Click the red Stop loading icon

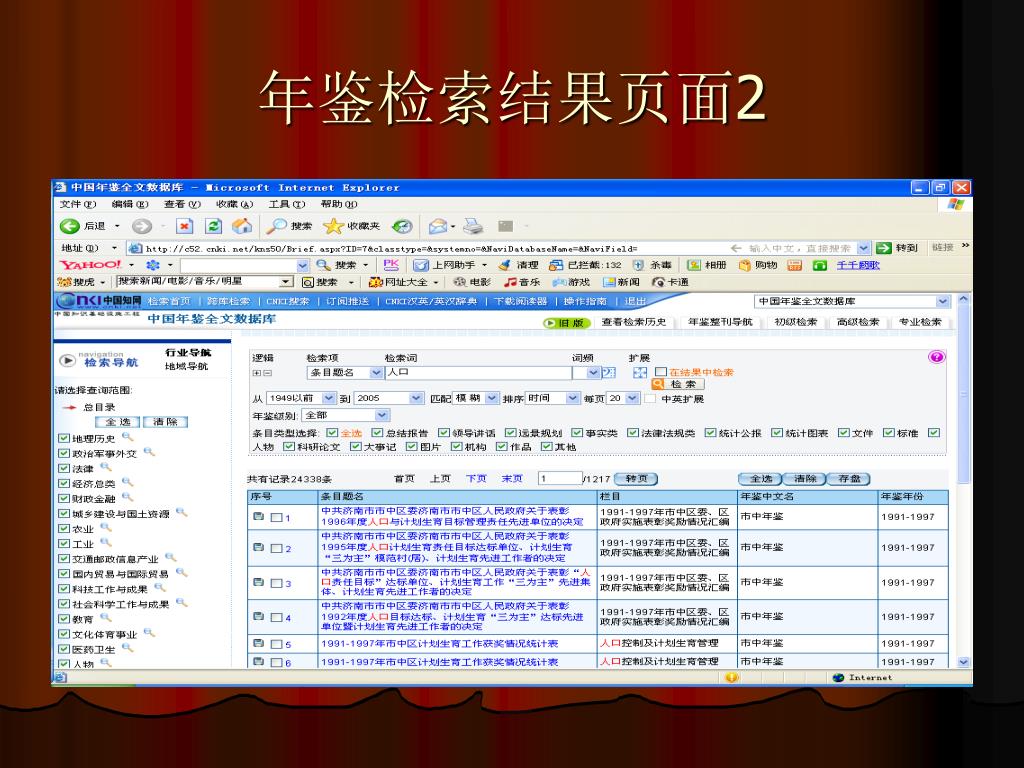click(185, 227)
